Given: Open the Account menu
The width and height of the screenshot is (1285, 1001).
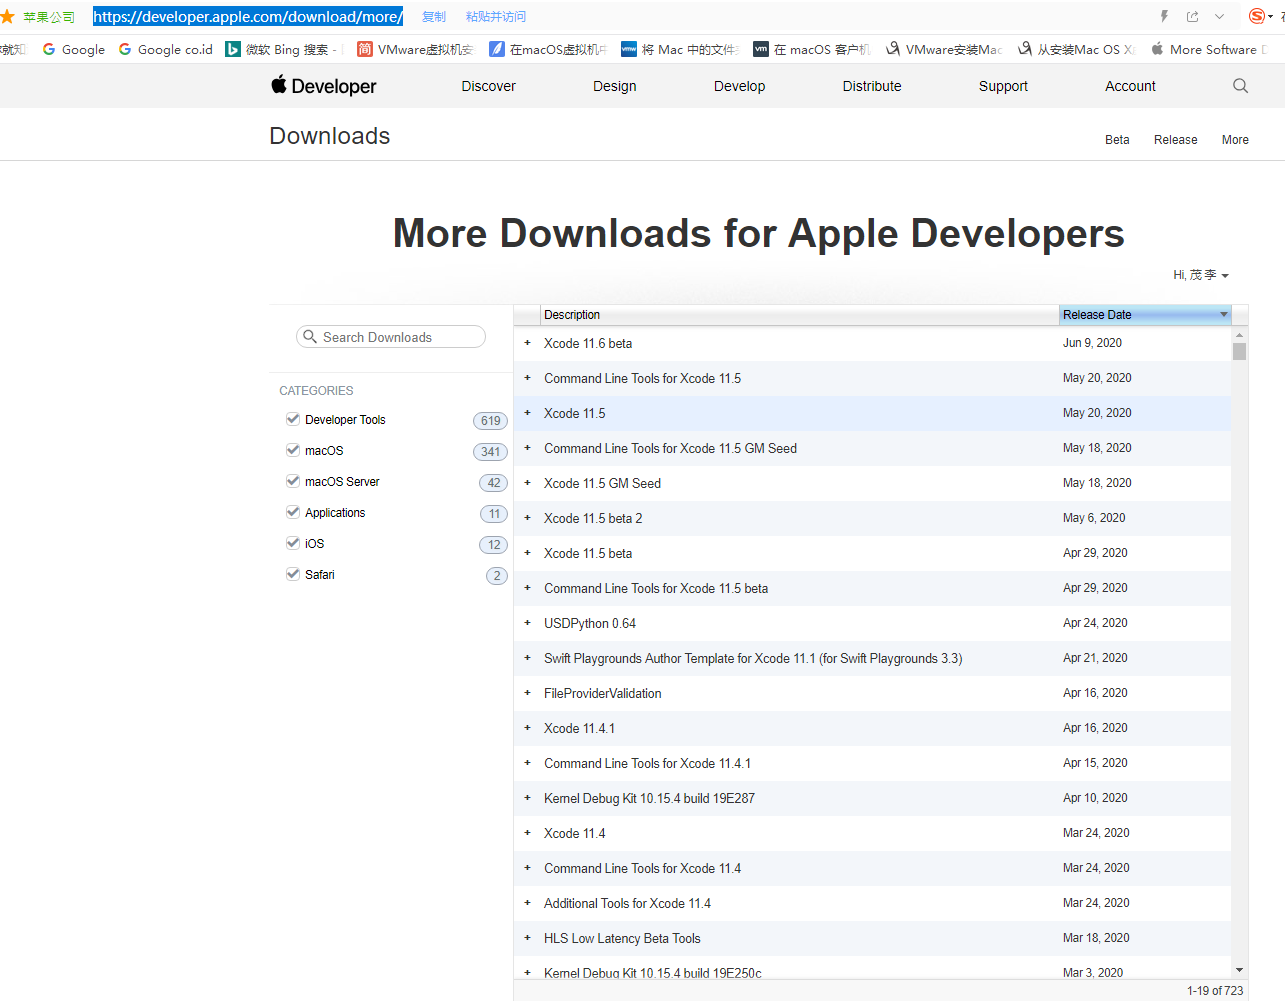Looking at the screenshot, I should (x=1130, y=86).
